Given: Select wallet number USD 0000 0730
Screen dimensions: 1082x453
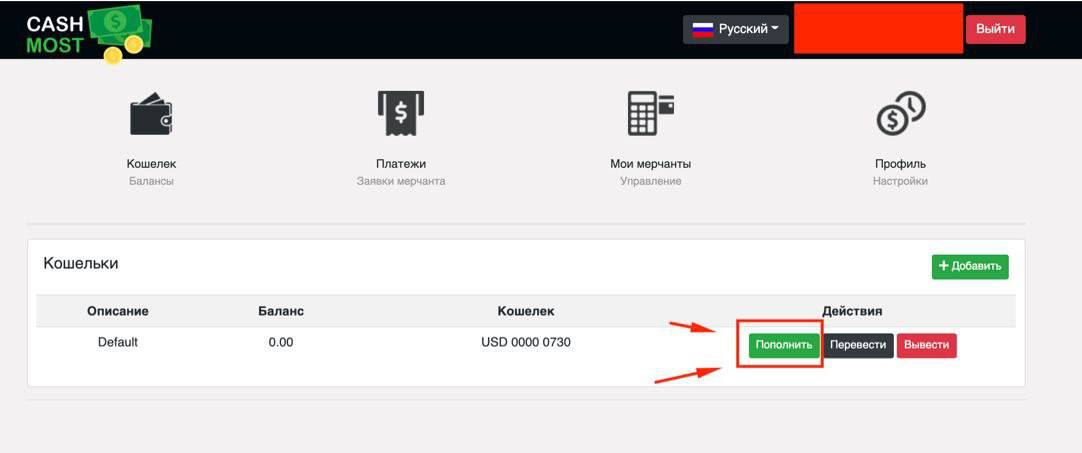Looking at the screenshot, I should pyautogui.click(x=526, y=342).
